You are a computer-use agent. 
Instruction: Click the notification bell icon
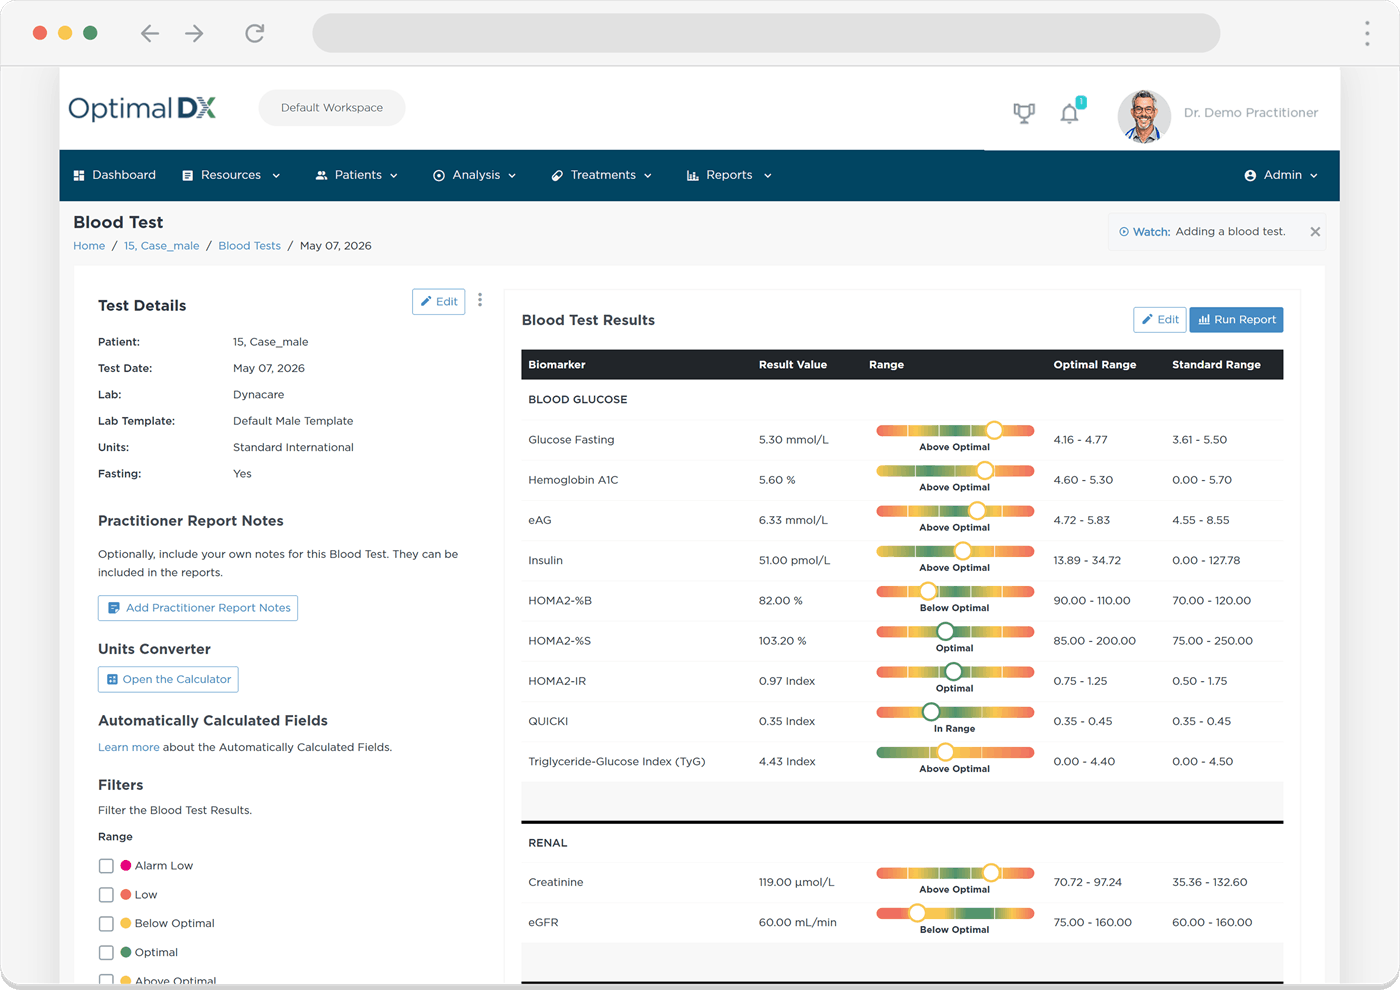tap(1070, 112)
